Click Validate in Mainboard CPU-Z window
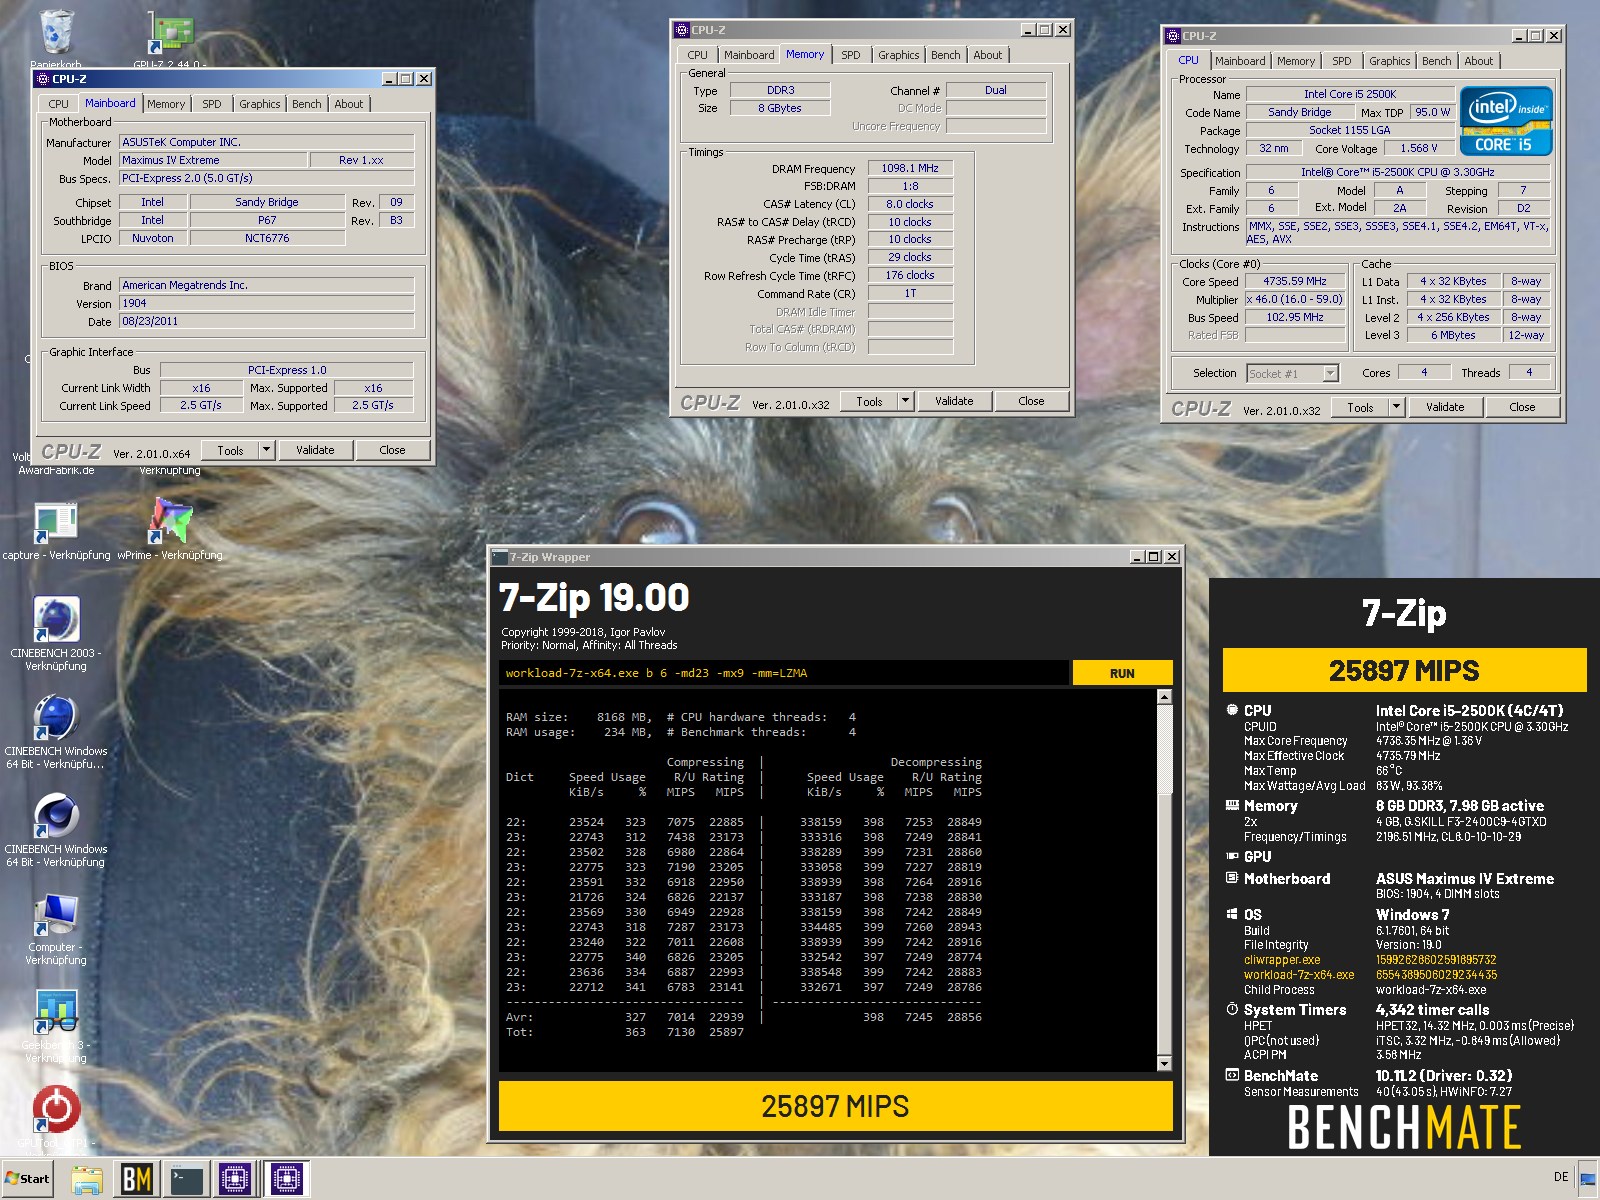1600x1200 pixels. [x=315, y=450]
